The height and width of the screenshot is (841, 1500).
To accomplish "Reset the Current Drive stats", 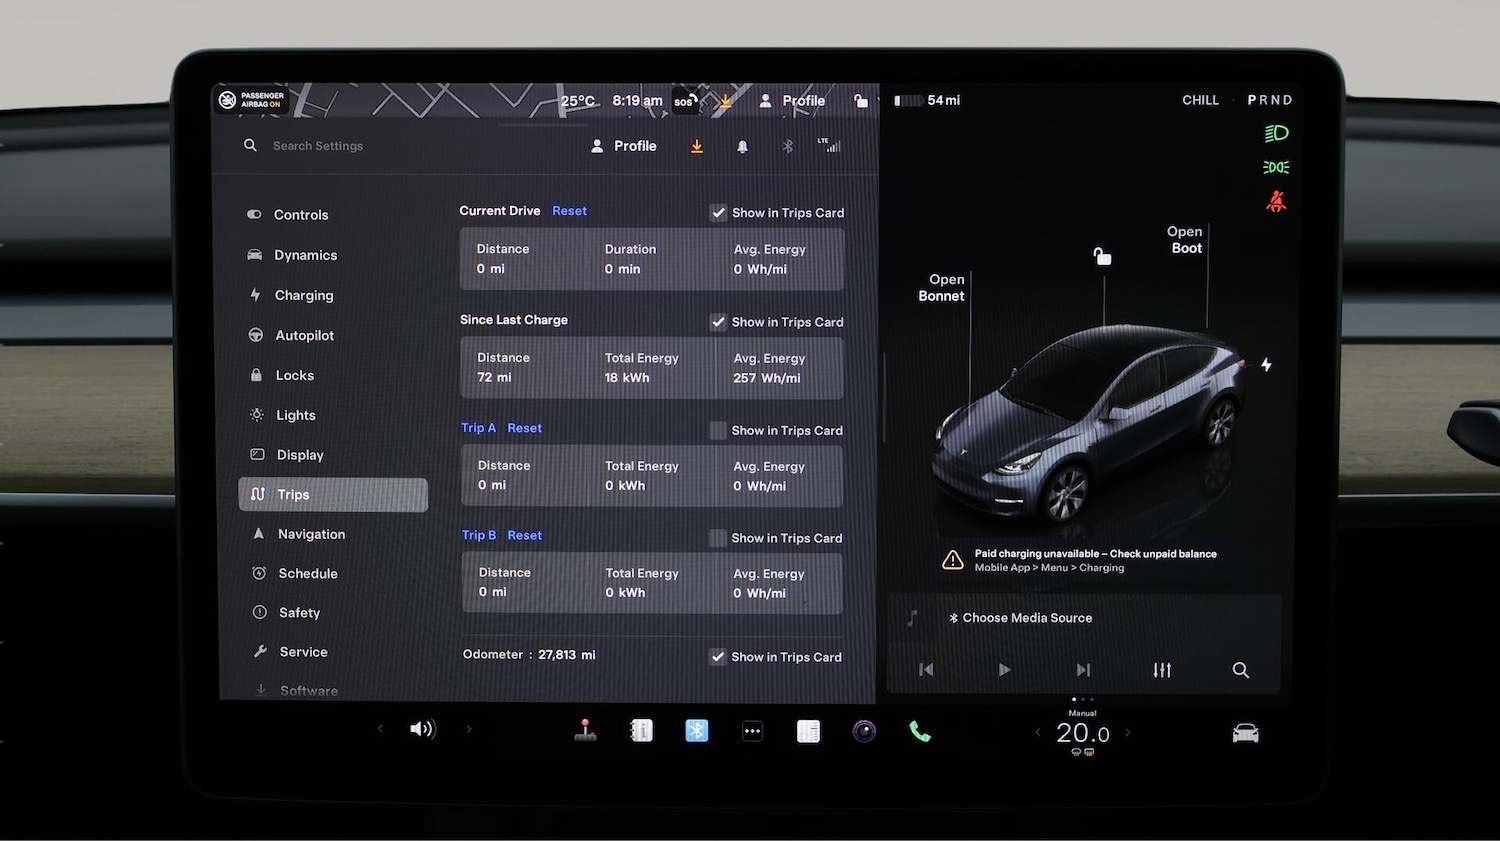I will tap(569, 211).
